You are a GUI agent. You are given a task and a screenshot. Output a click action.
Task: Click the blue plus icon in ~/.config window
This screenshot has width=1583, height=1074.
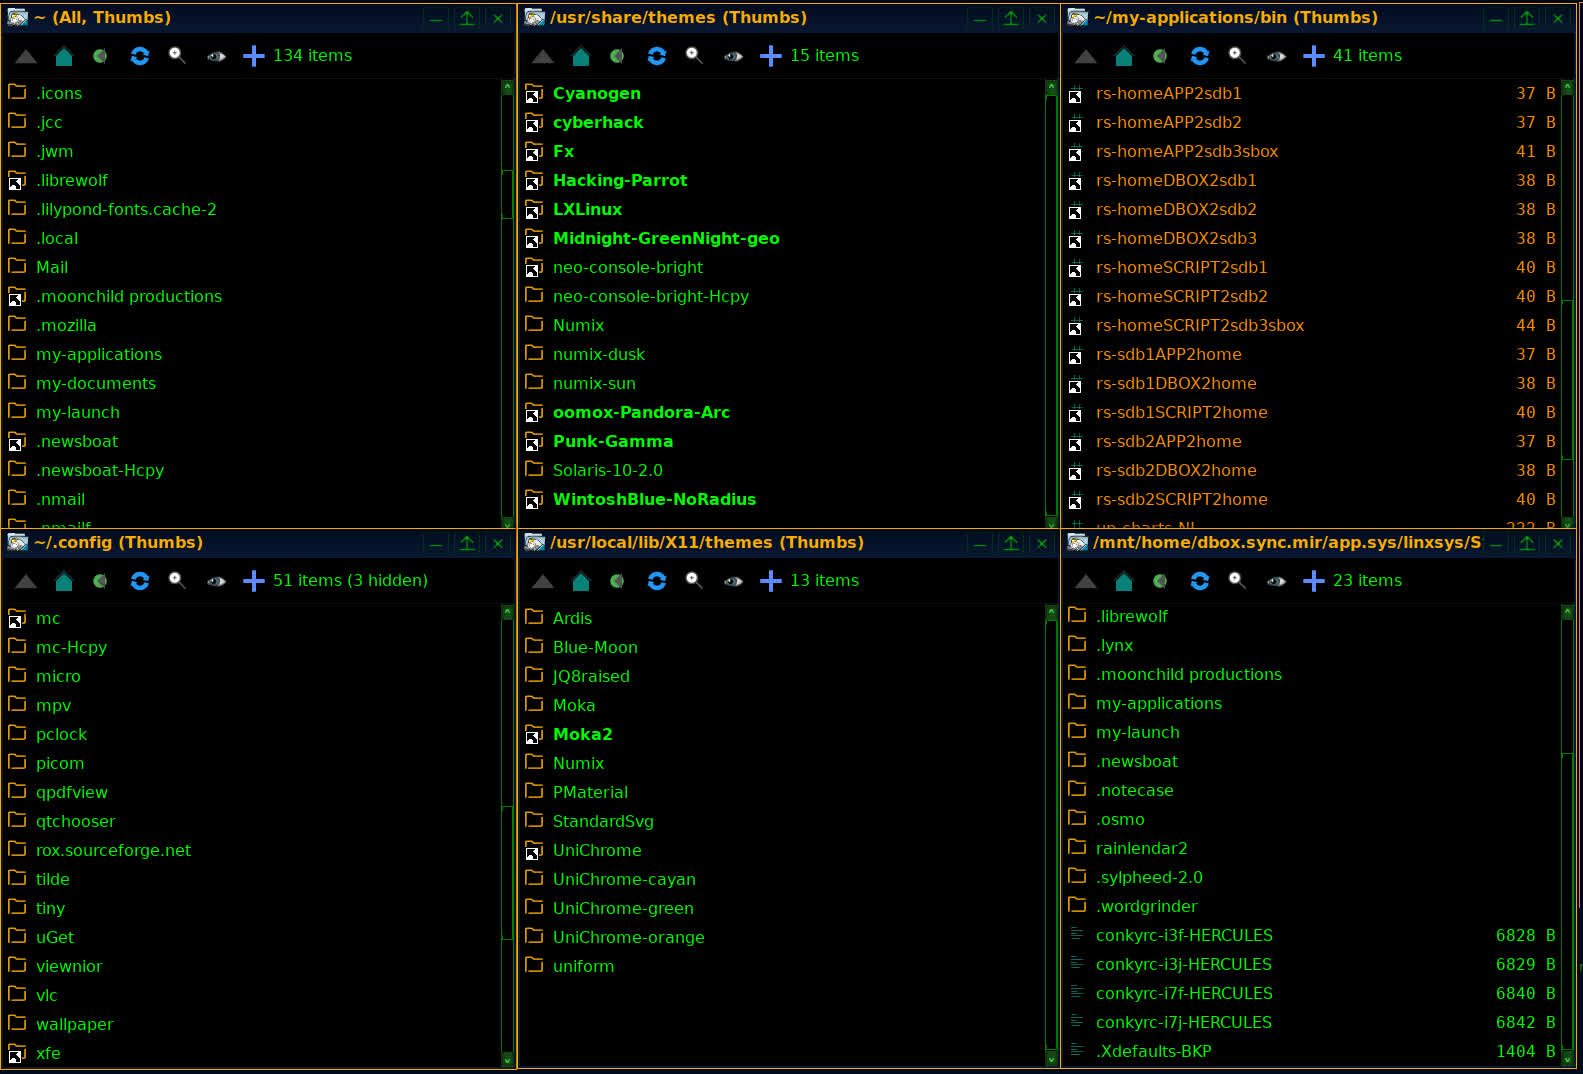point(254,581)
